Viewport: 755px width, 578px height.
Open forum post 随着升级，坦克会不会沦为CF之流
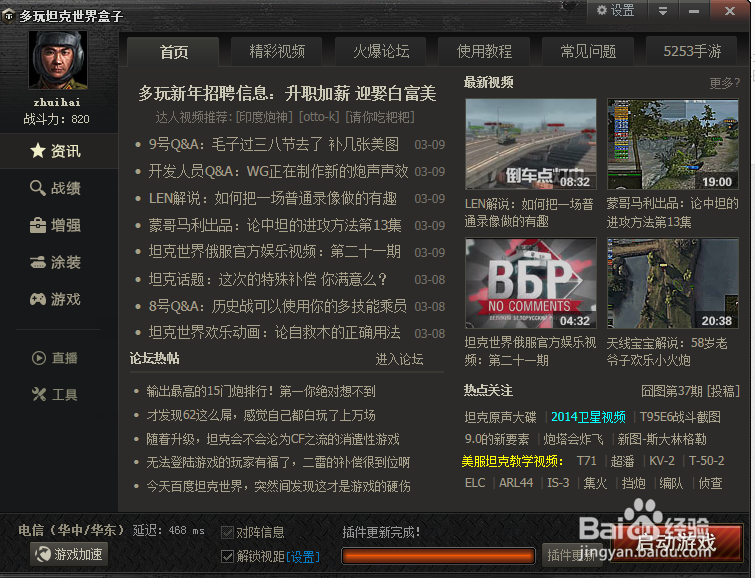(273, 439)
